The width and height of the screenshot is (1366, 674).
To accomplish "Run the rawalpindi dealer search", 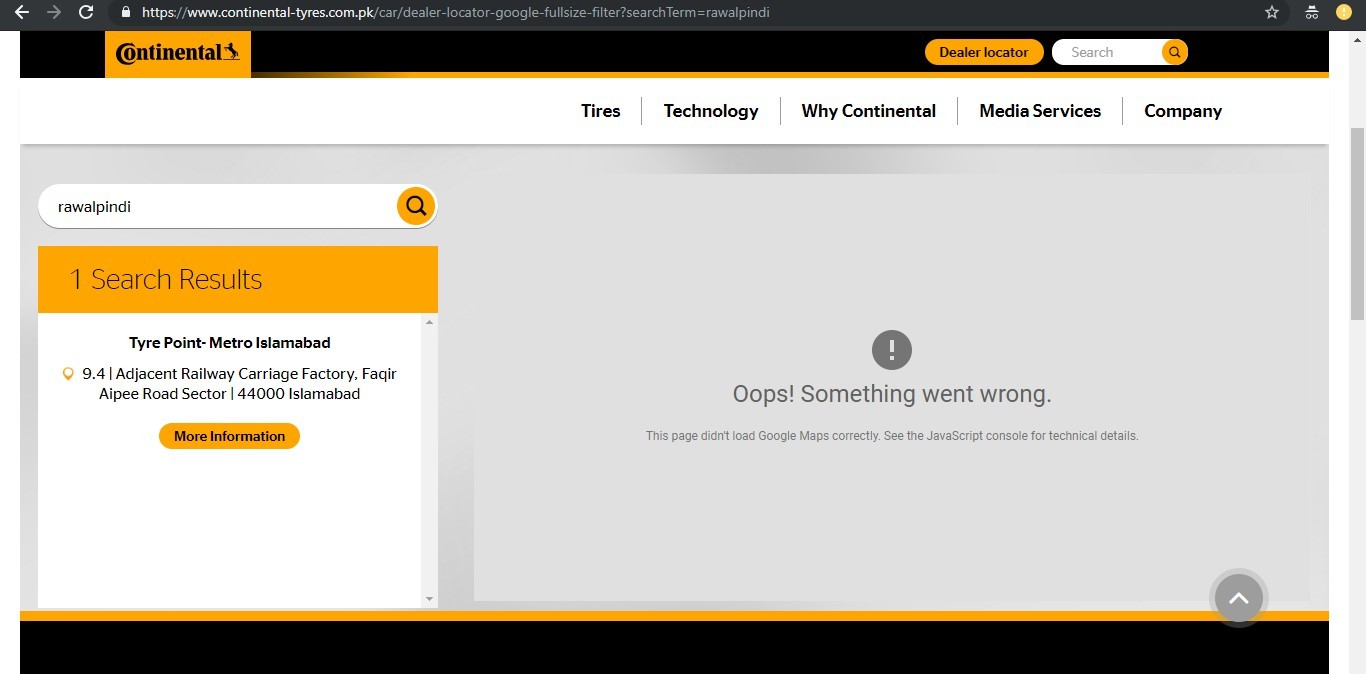I will tap(416, 206).
